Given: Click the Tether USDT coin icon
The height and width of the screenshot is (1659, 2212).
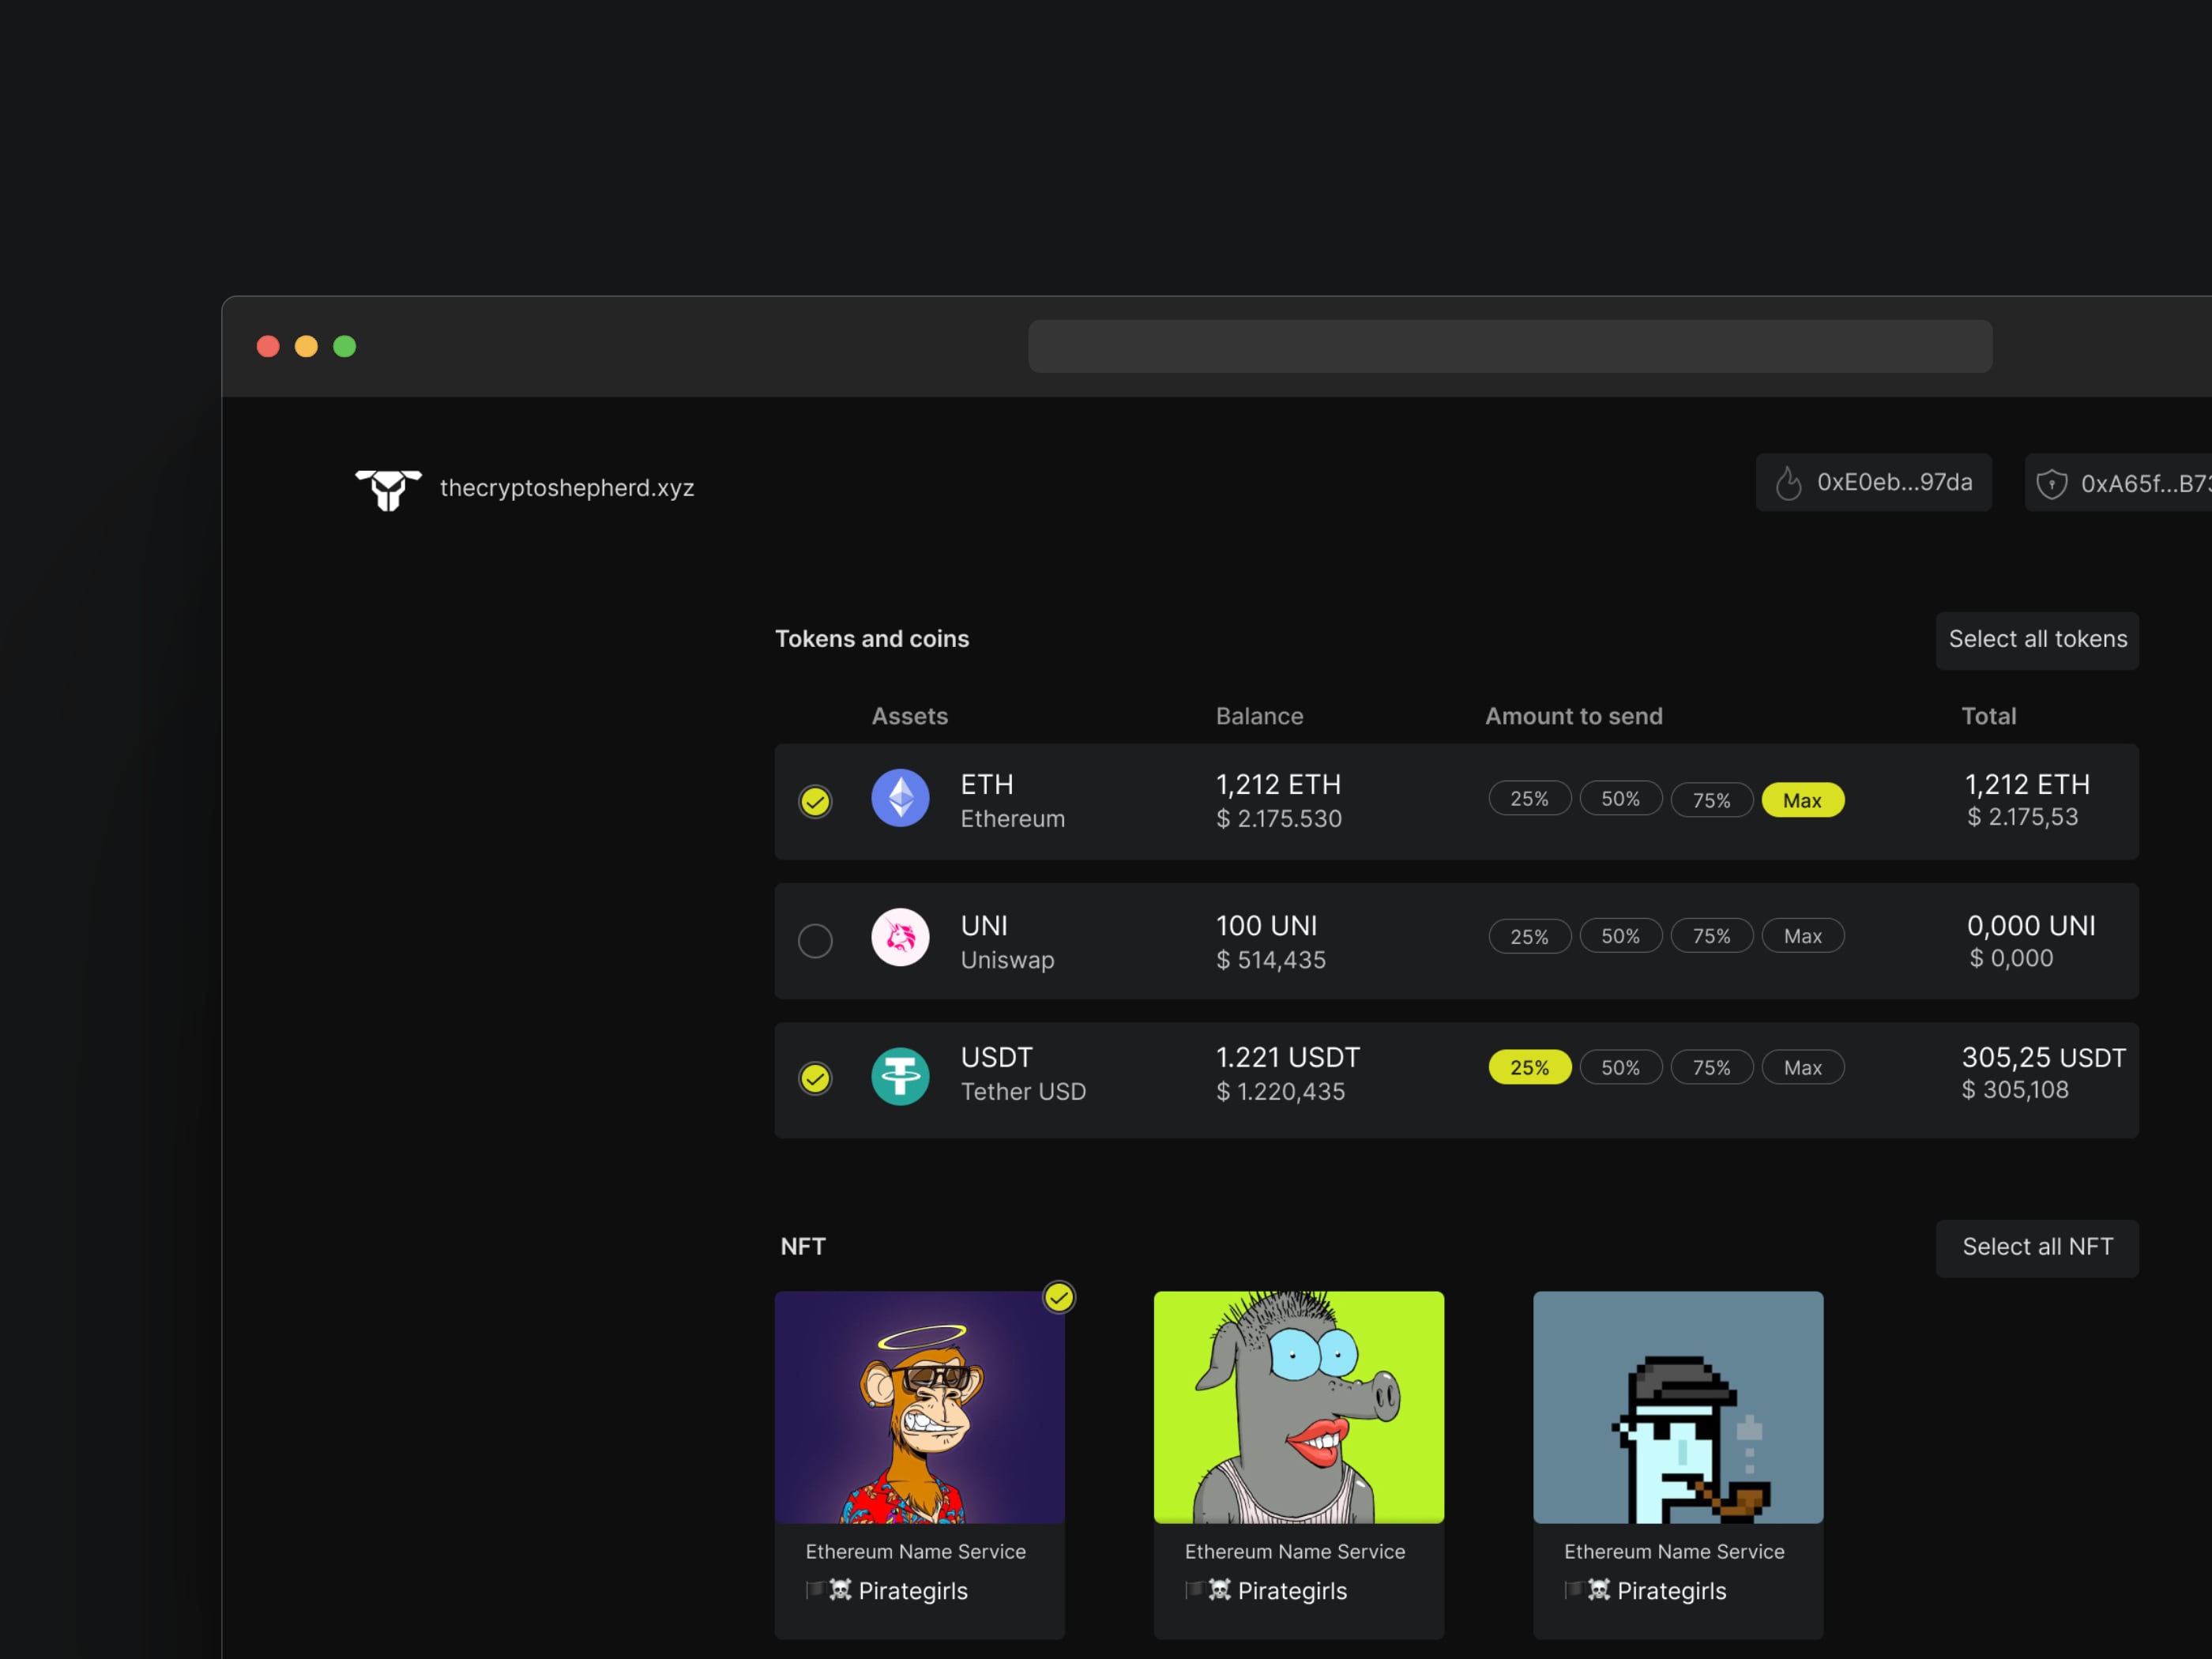Looking at the screenshot, I should coord(900,1076).
